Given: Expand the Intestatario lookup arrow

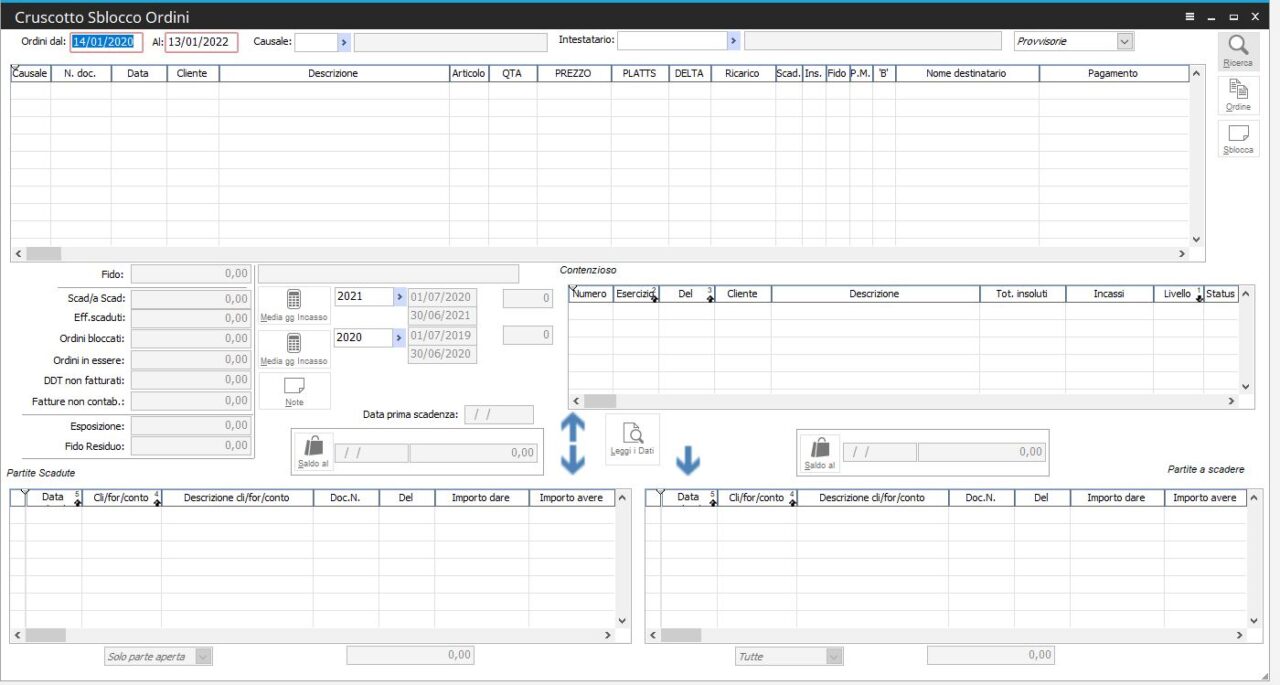Looking at the screenshot, I should coord(733,40).
